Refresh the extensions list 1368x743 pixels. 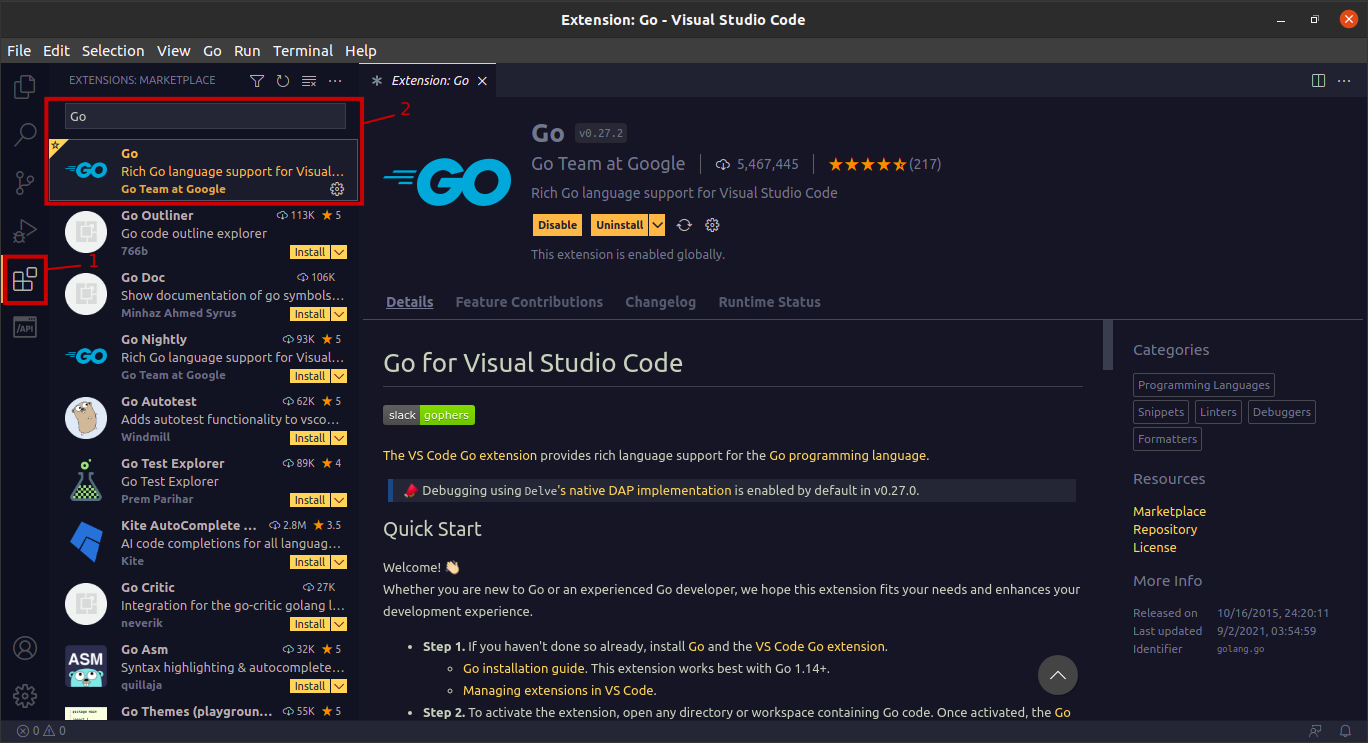coord(283,80)
